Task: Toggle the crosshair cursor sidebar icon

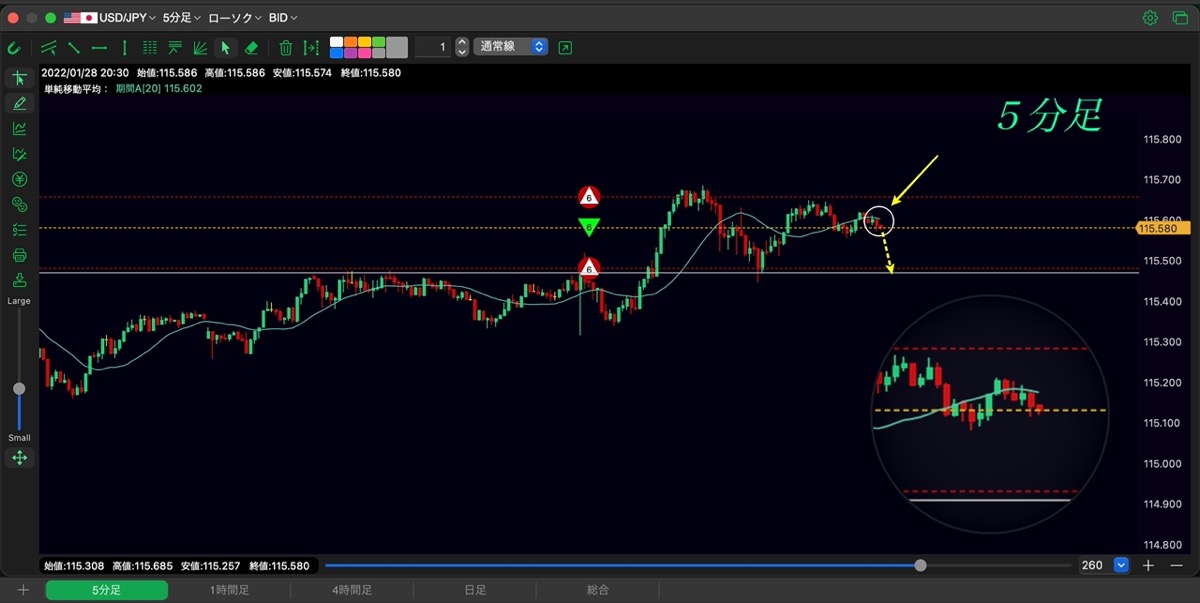Action: click(19, 78)
